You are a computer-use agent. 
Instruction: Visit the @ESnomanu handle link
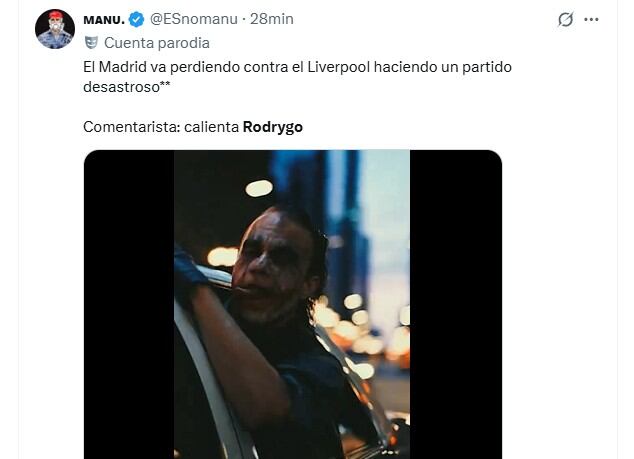coord(193,20)
